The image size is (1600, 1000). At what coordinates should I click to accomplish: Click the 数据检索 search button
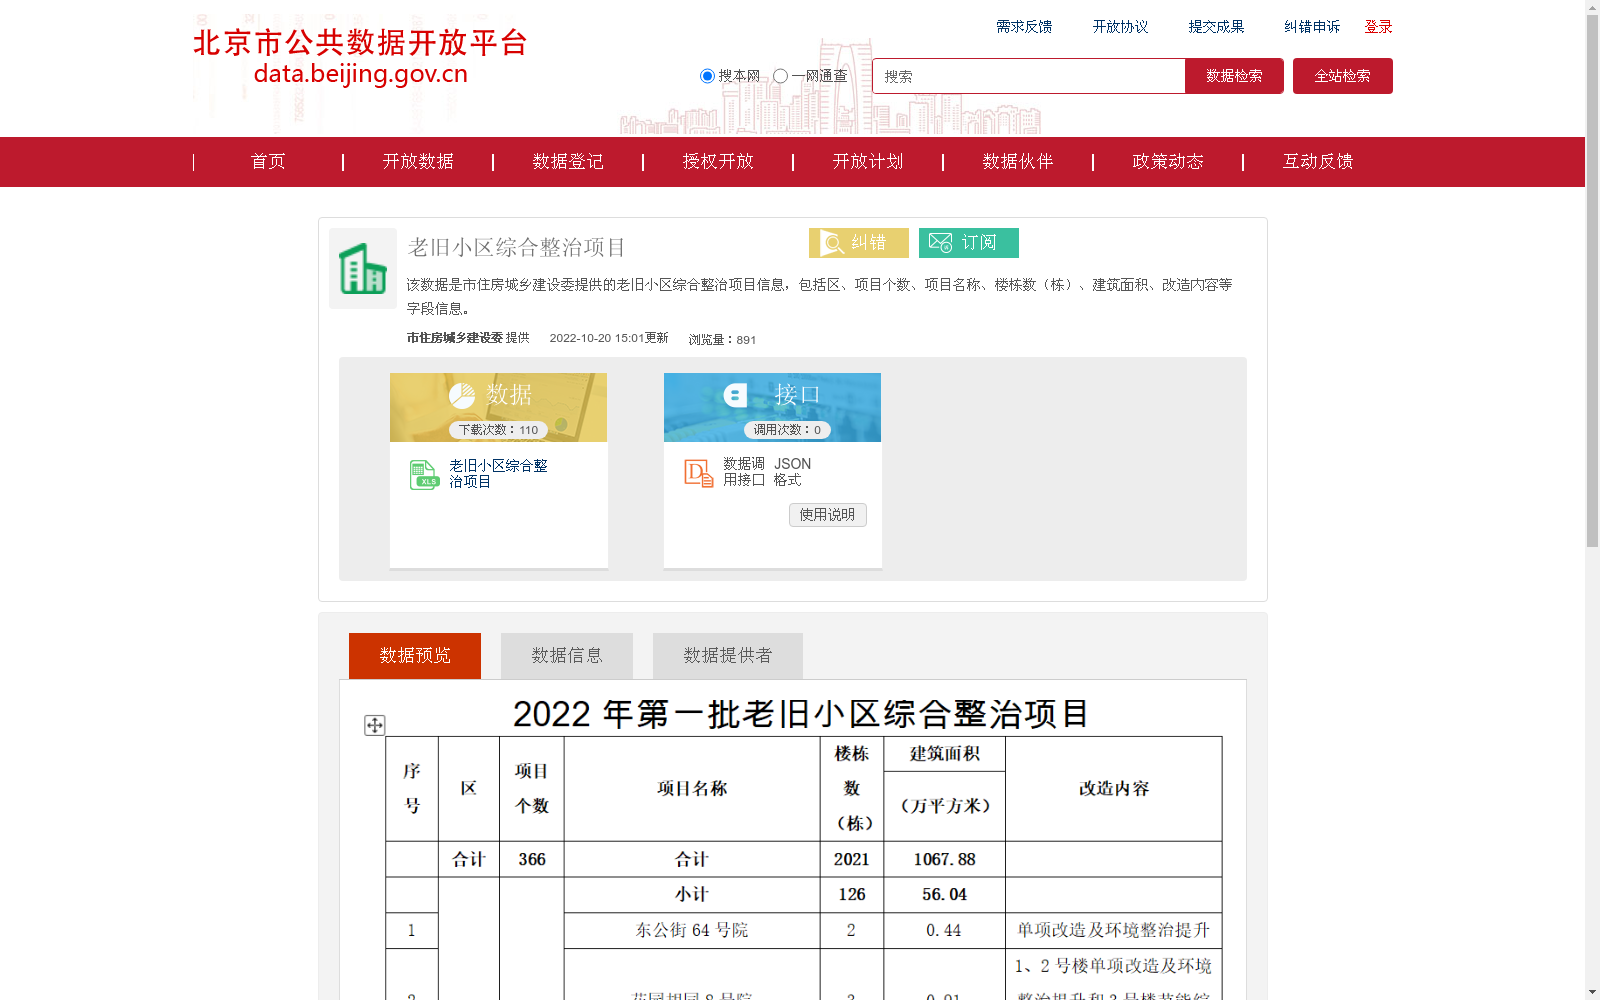[1234, 76]
